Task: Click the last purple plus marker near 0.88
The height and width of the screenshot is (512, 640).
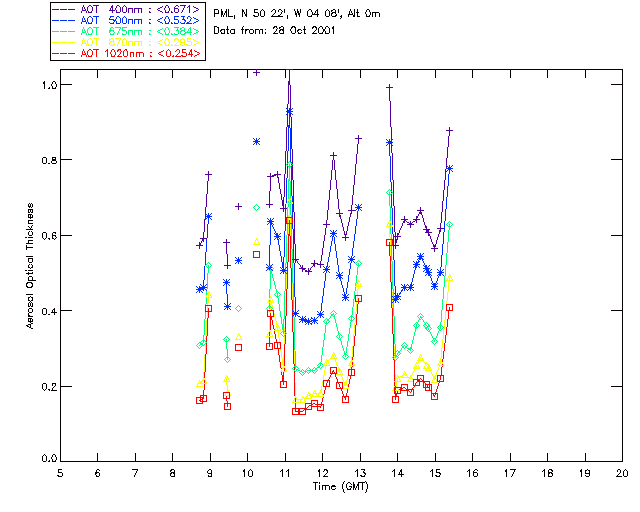Action: click(449, 131)
